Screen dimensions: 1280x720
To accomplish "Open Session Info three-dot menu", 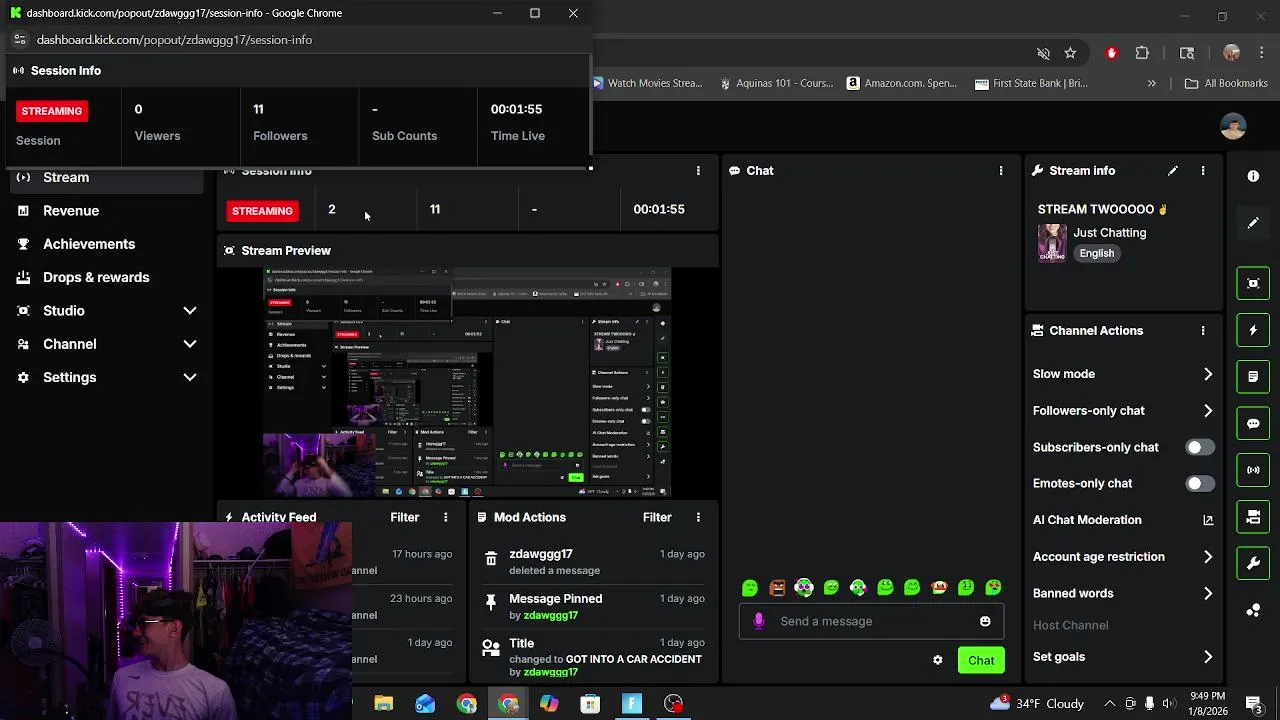I will click(698, 171).
